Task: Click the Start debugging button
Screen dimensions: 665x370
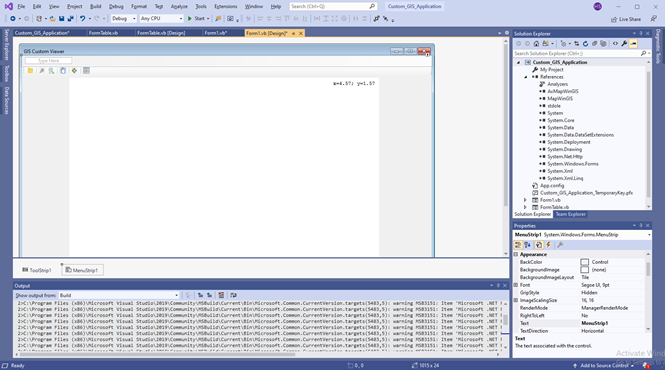Action: click(x=196, y=19)
